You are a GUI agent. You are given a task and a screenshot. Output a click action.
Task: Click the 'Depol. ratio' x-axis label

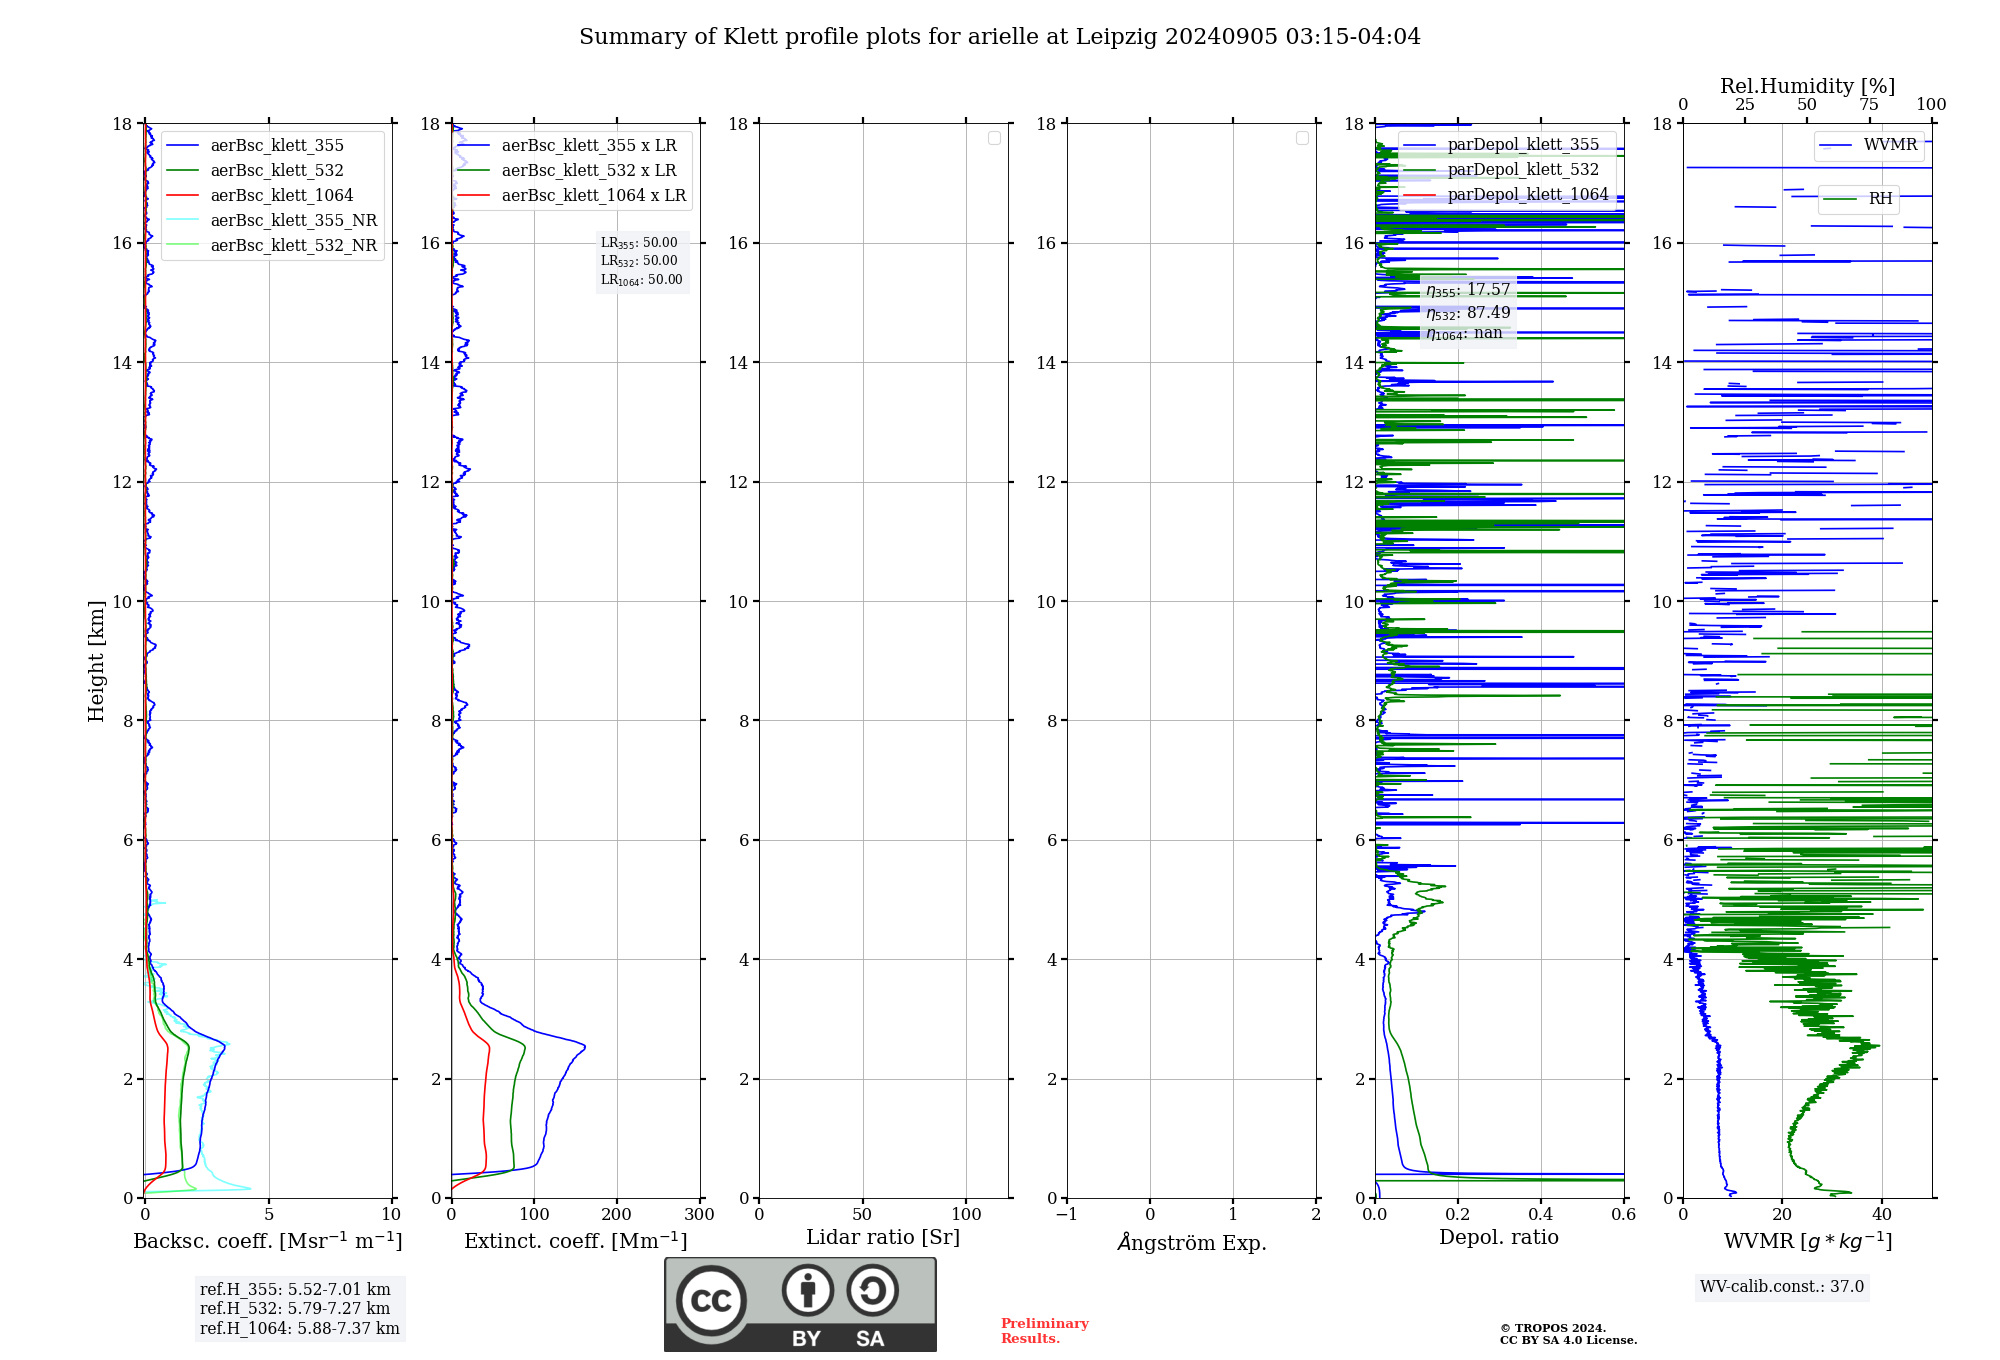(1499, 1238)
